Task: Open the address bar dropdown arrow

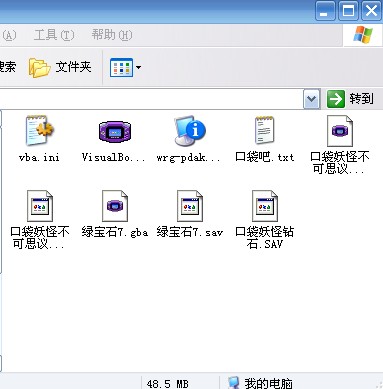Action: click(311, 99)
